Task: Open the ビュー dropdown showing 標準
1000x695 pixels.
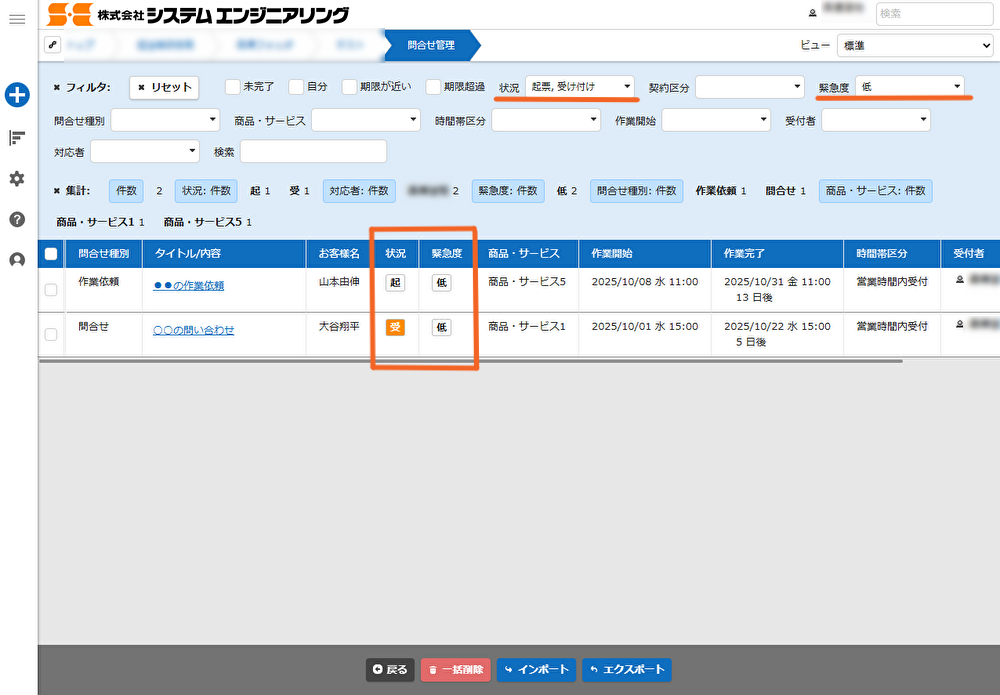Action: [x=914, y=45]
